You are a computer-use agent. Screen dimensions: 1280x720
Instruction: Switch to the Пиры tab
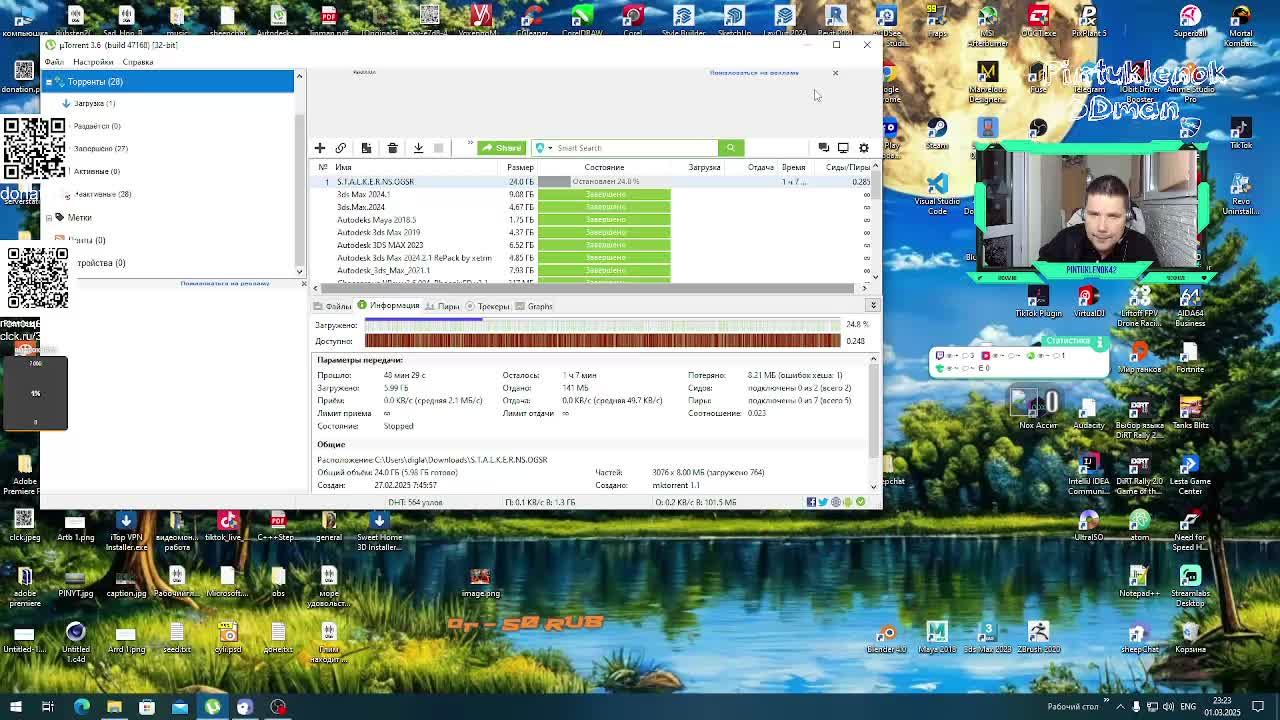pyautogui.click(x=443, y=306)
